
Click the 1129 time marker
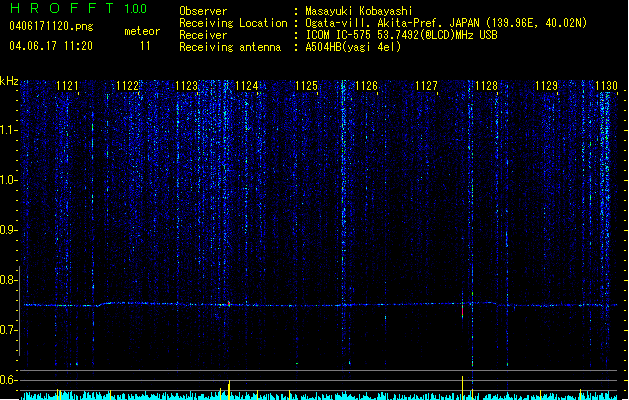coord(546,86)
